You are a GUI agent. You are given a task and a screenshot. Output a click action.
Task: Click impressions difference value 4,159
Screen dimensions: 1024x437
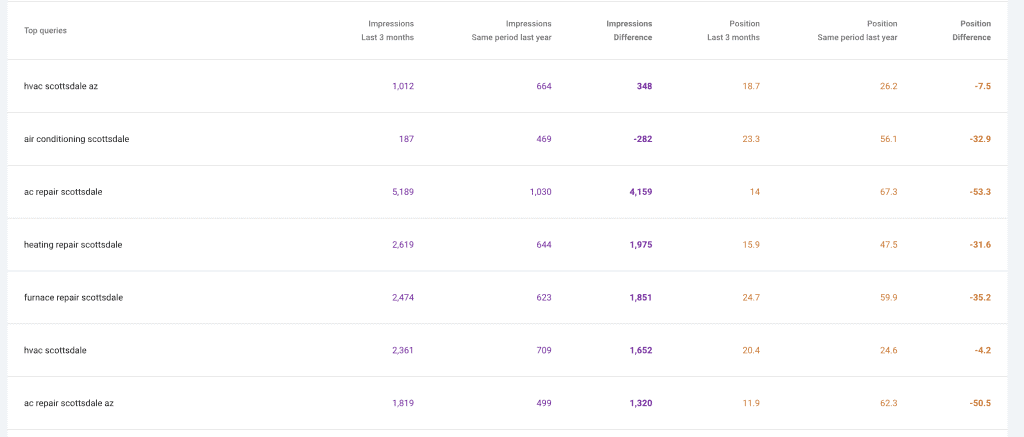click(x=641, y=192)
